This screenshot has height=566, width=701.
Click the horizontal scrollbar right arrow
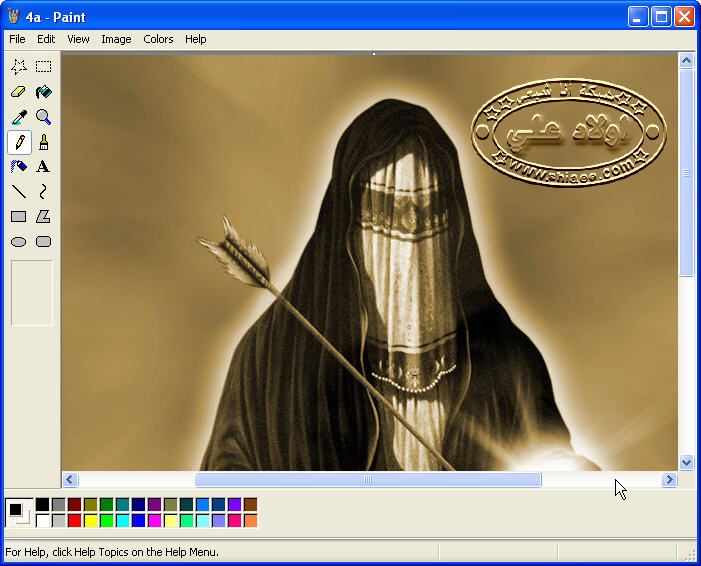point(669,480)
